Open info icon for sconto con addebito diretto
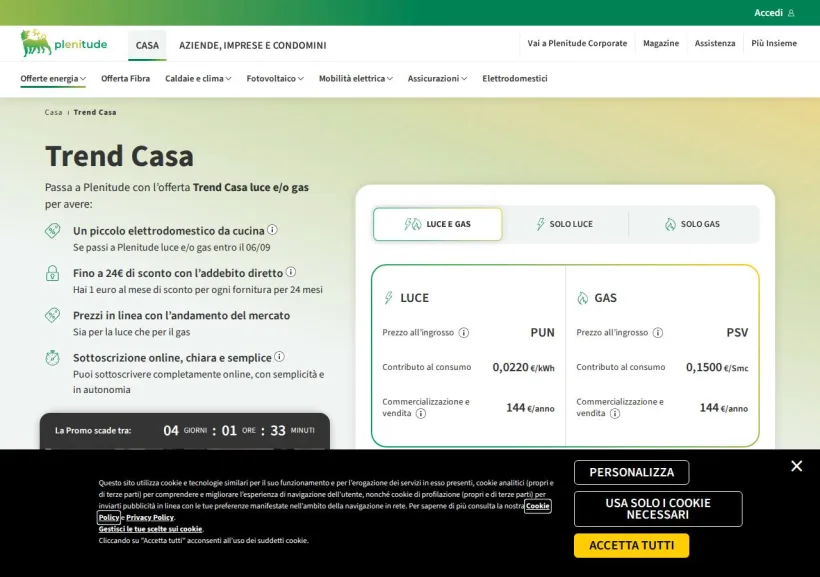The width and height of the screenshot is (820, 577). (x=291, y=272)
